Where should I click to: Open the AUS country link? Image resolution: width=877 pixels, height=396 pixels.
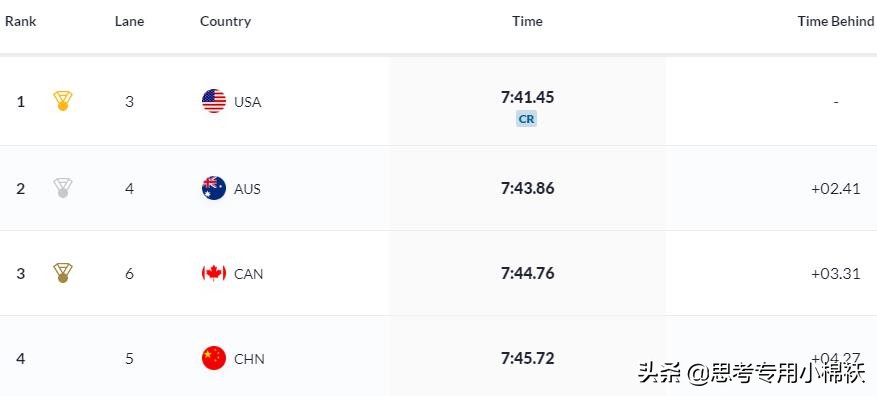248,189
